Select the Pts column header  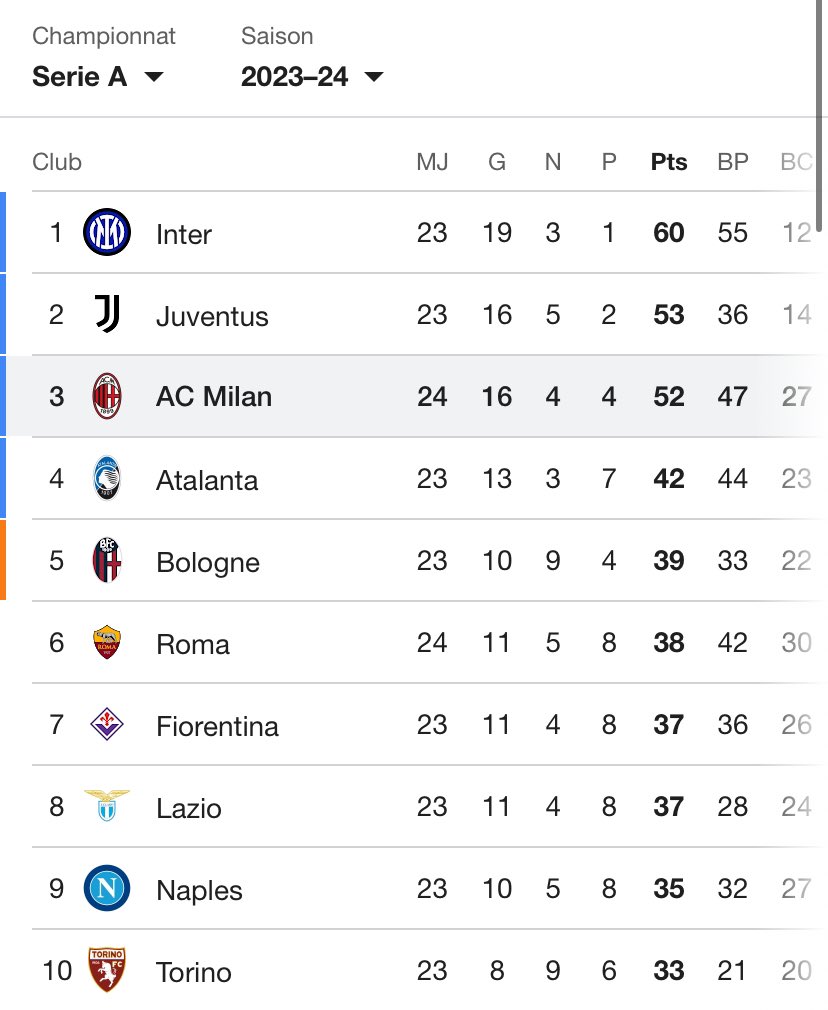coord(669,162)
